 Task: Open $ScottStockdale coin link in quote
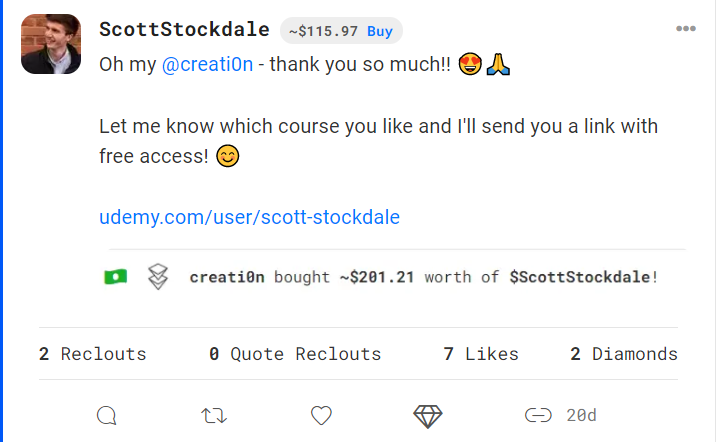579,277
